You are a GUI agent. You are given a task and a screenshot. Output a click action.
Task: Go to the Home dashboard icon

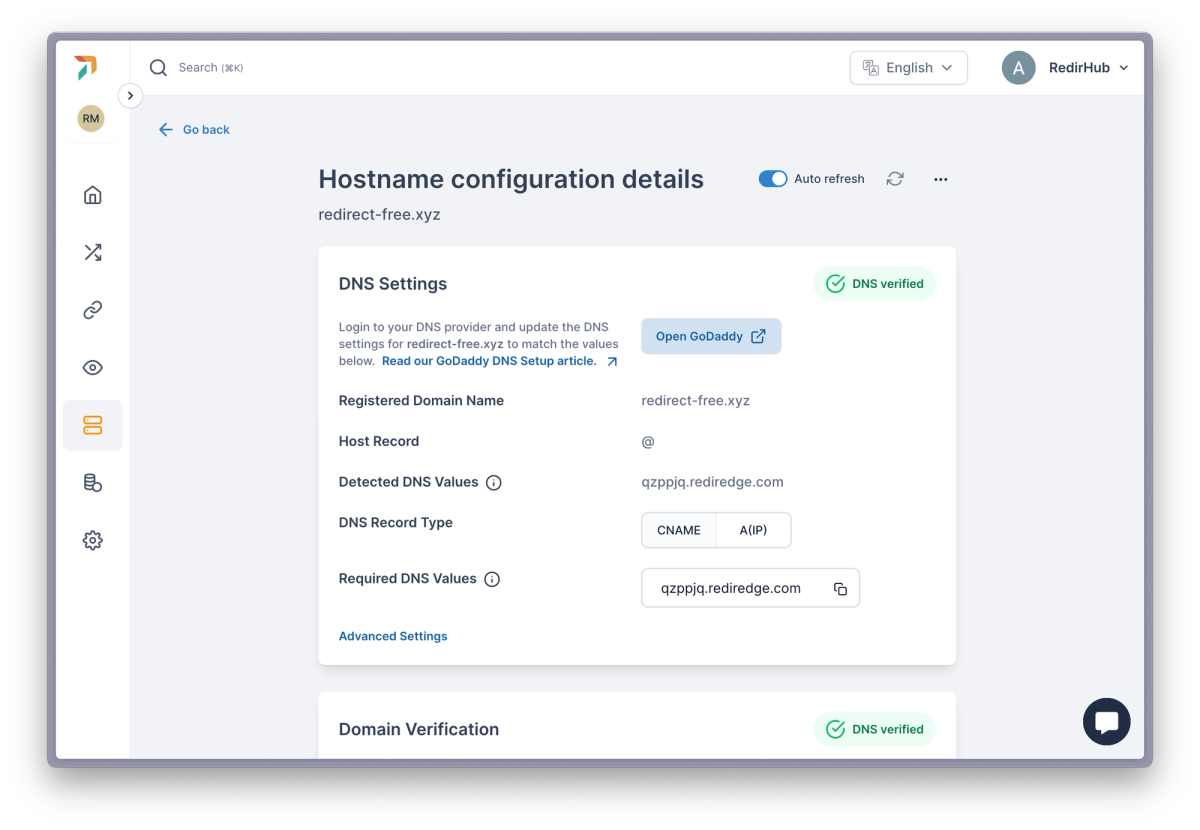point(92,194)
